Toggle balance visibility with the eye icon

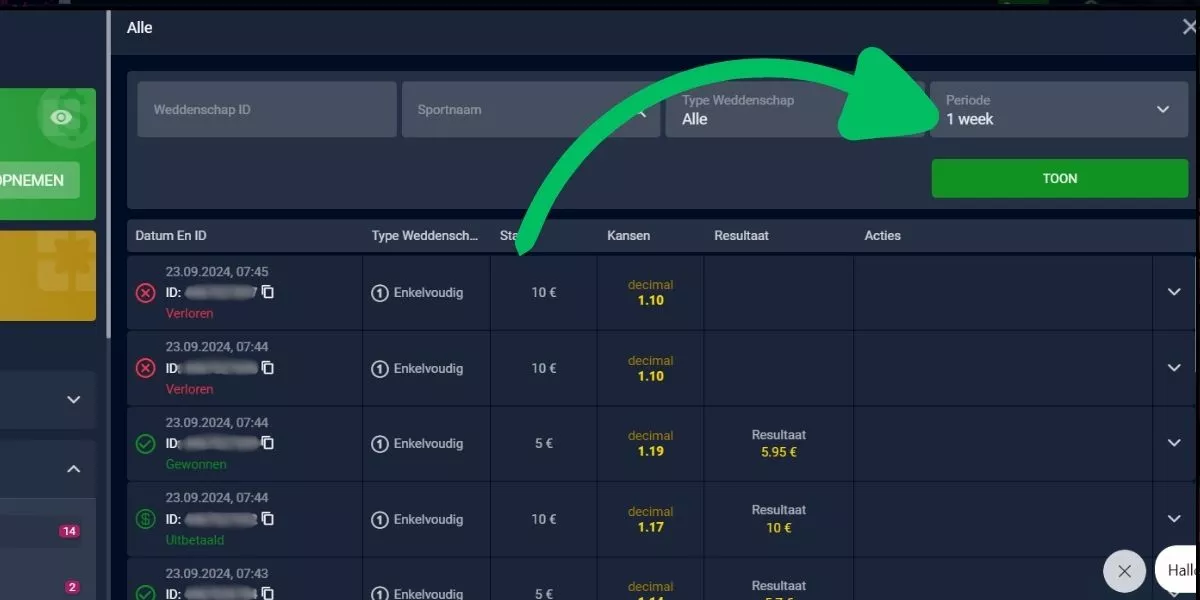coord(62,118)
